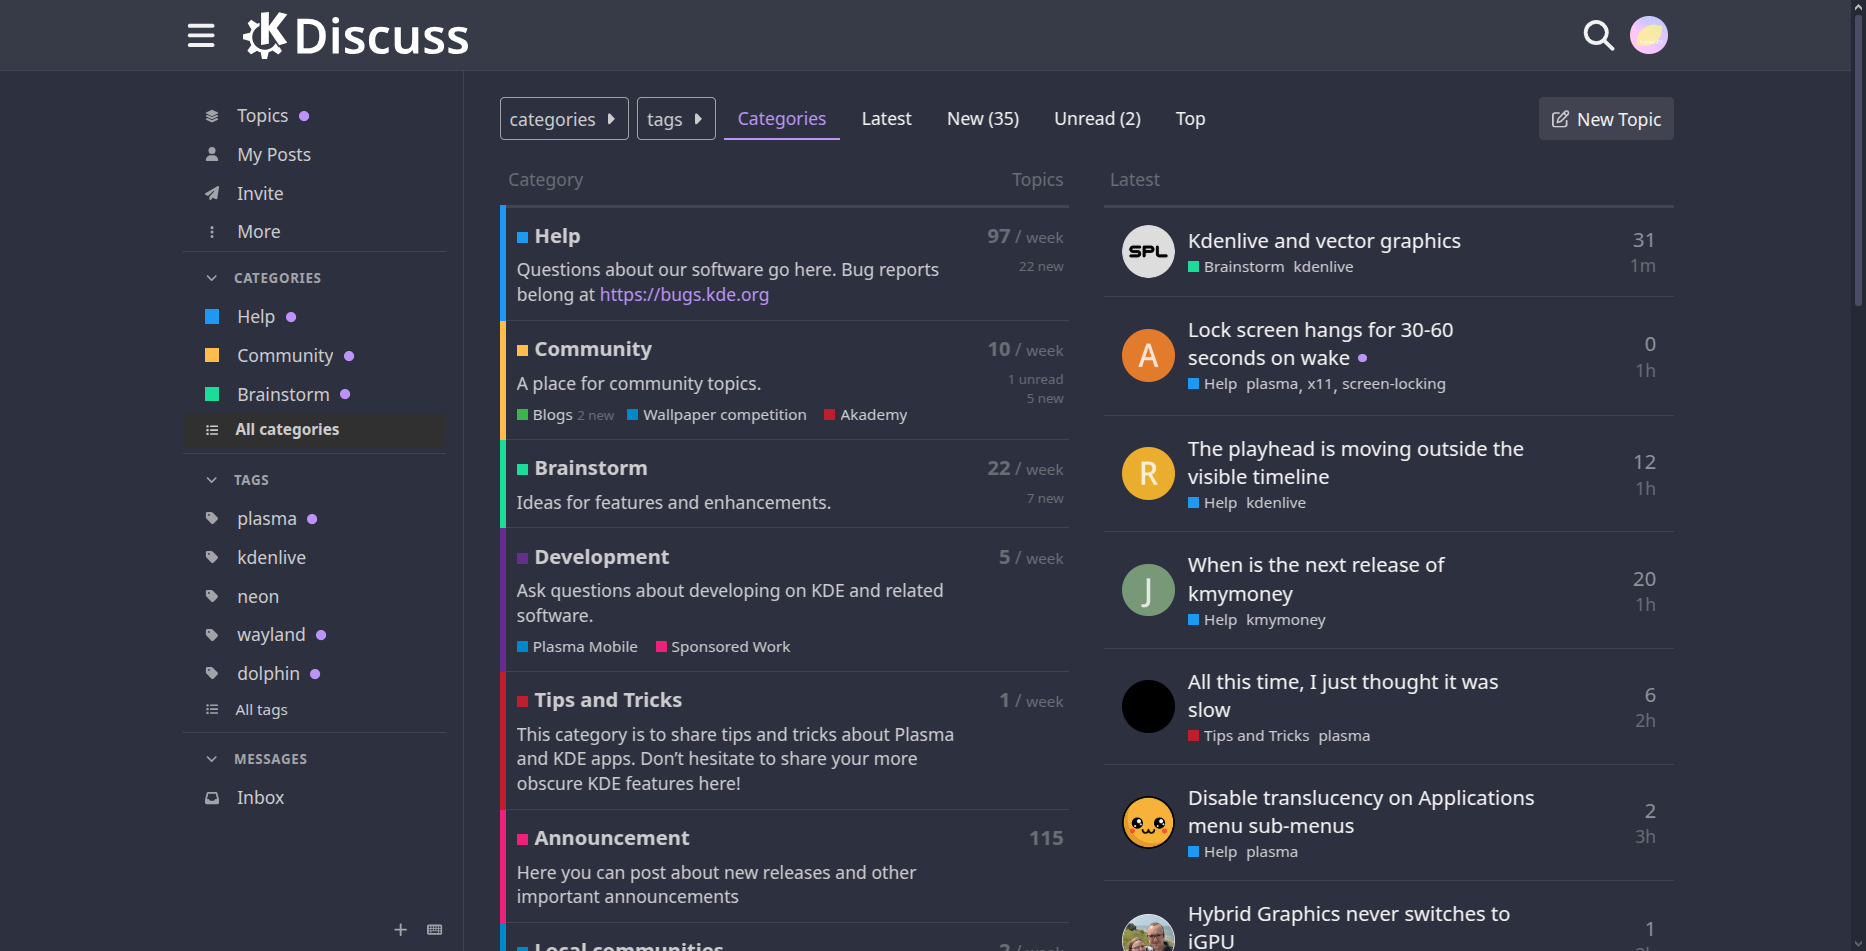Show the 1 unread Community topic
This screenshot has width=1866, height=951.
pyautogui.click(x=1035, y=380)
